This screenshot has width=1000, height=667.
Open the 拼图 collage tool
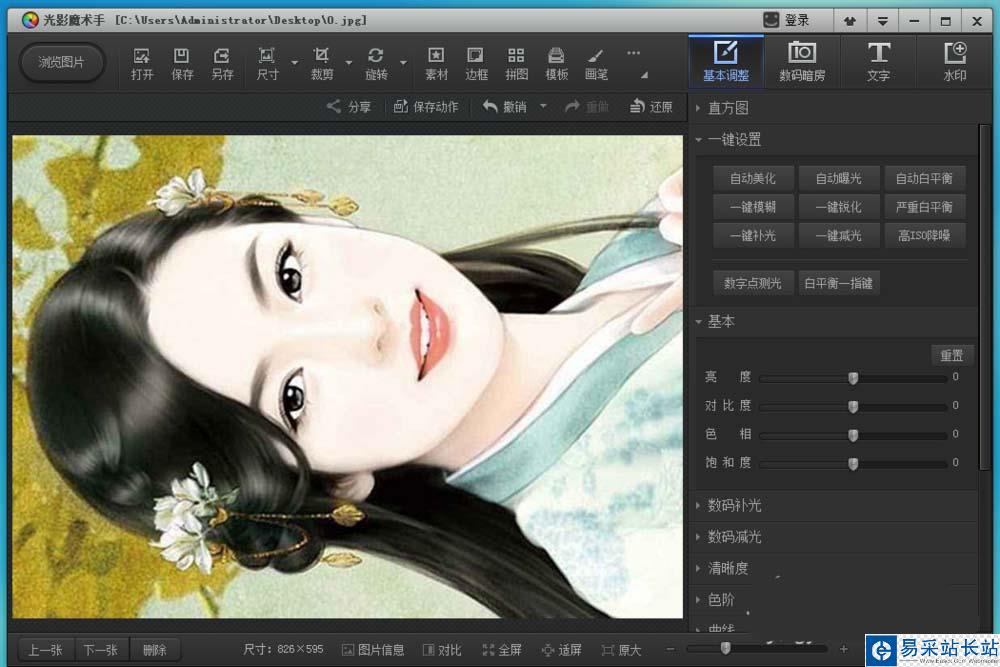(x=517, y=63)
